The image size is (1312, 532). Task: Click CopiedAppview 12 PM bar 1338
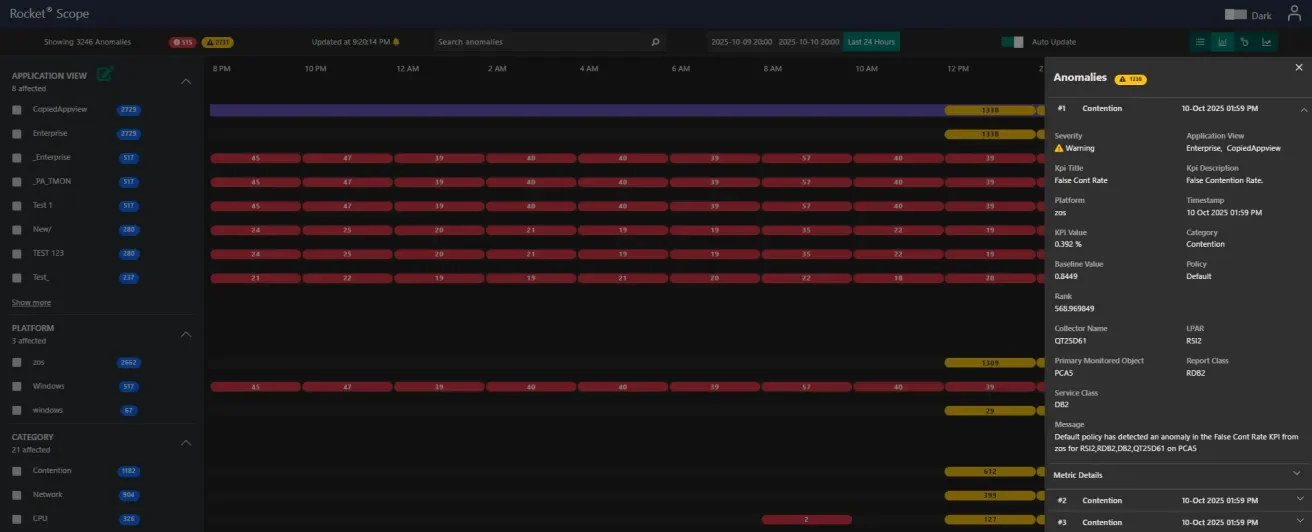coord(990,110)
